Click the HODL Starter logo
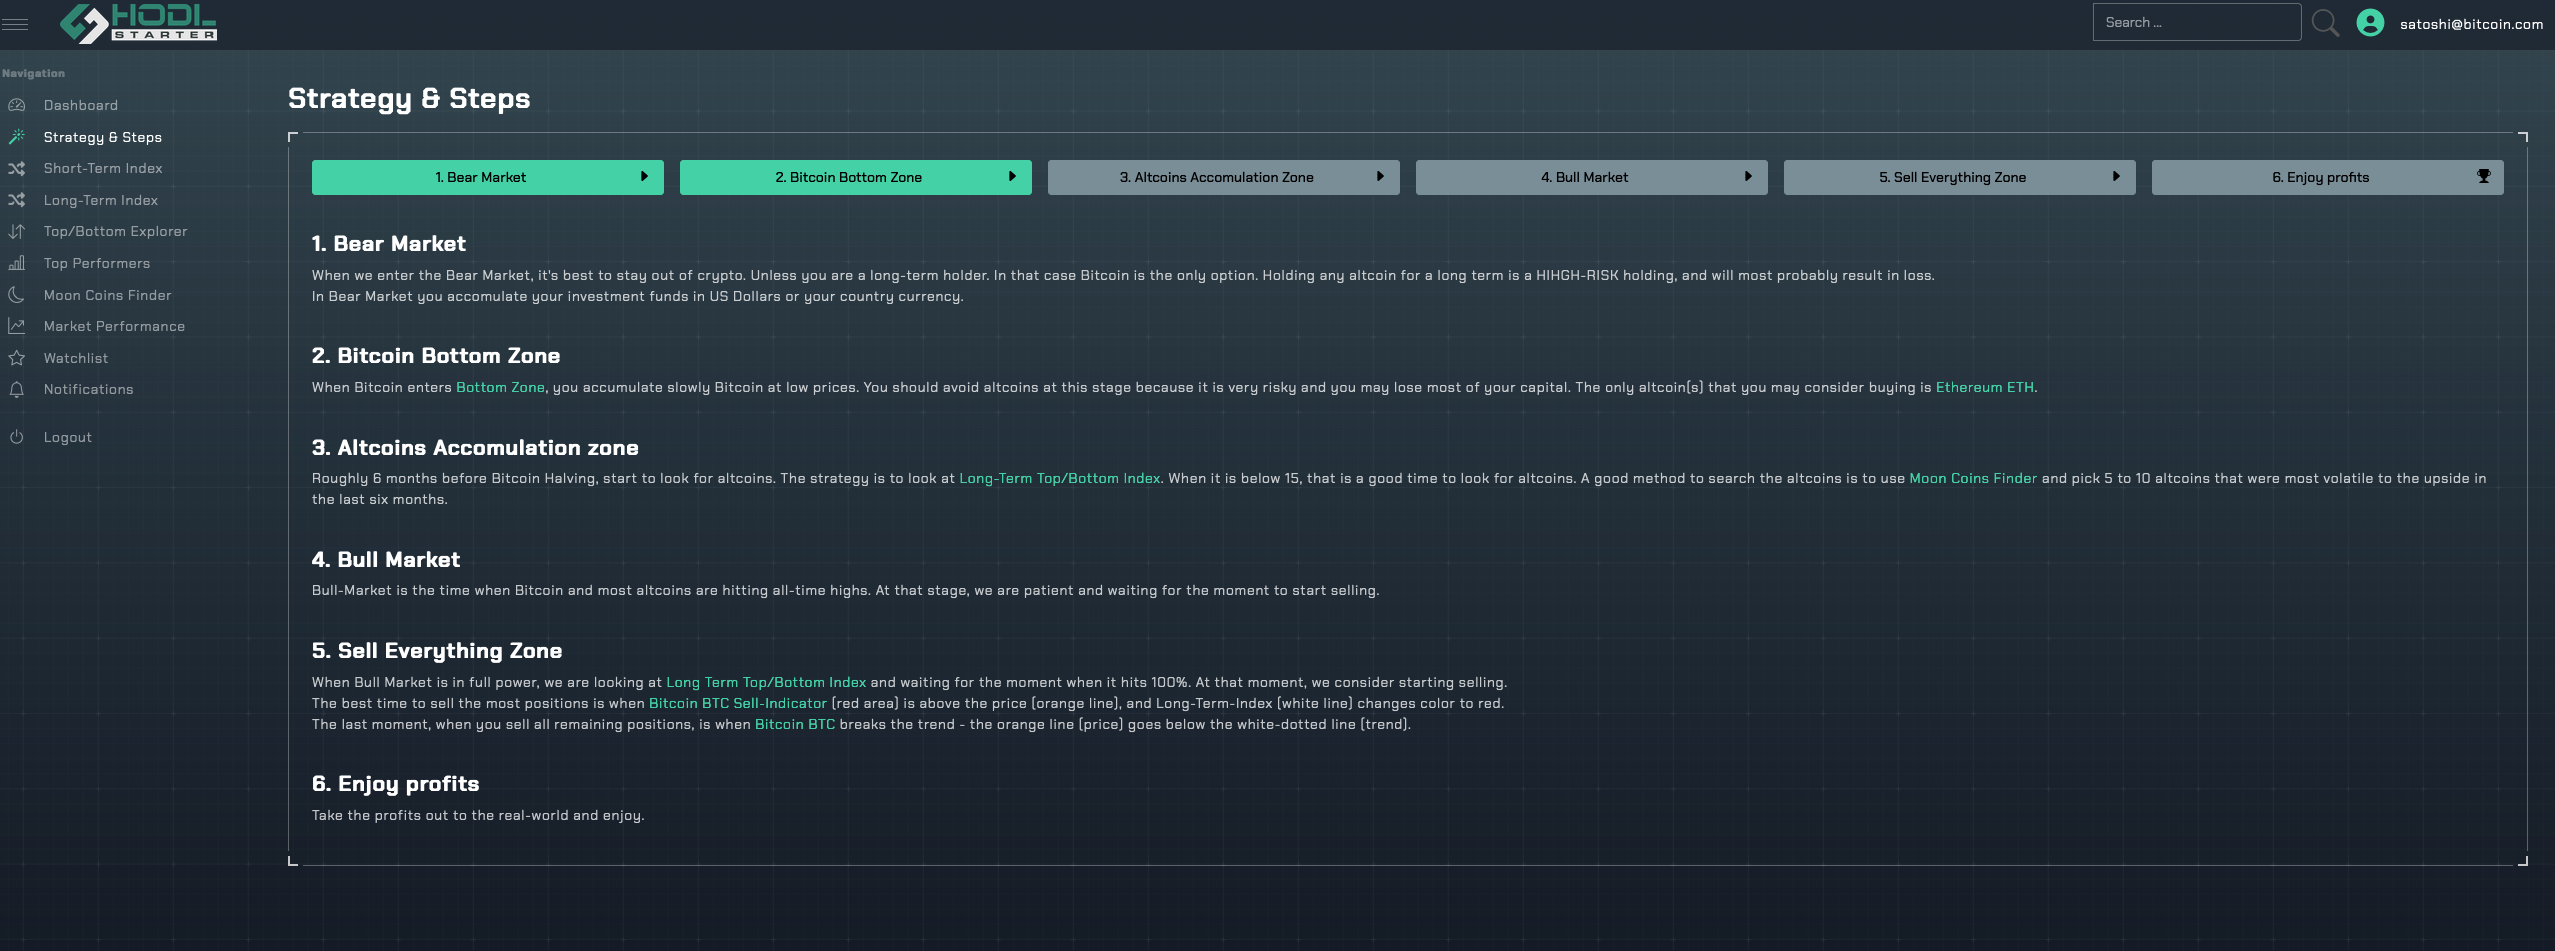This screenshot has width=2555, height=951. click(138, 23)
